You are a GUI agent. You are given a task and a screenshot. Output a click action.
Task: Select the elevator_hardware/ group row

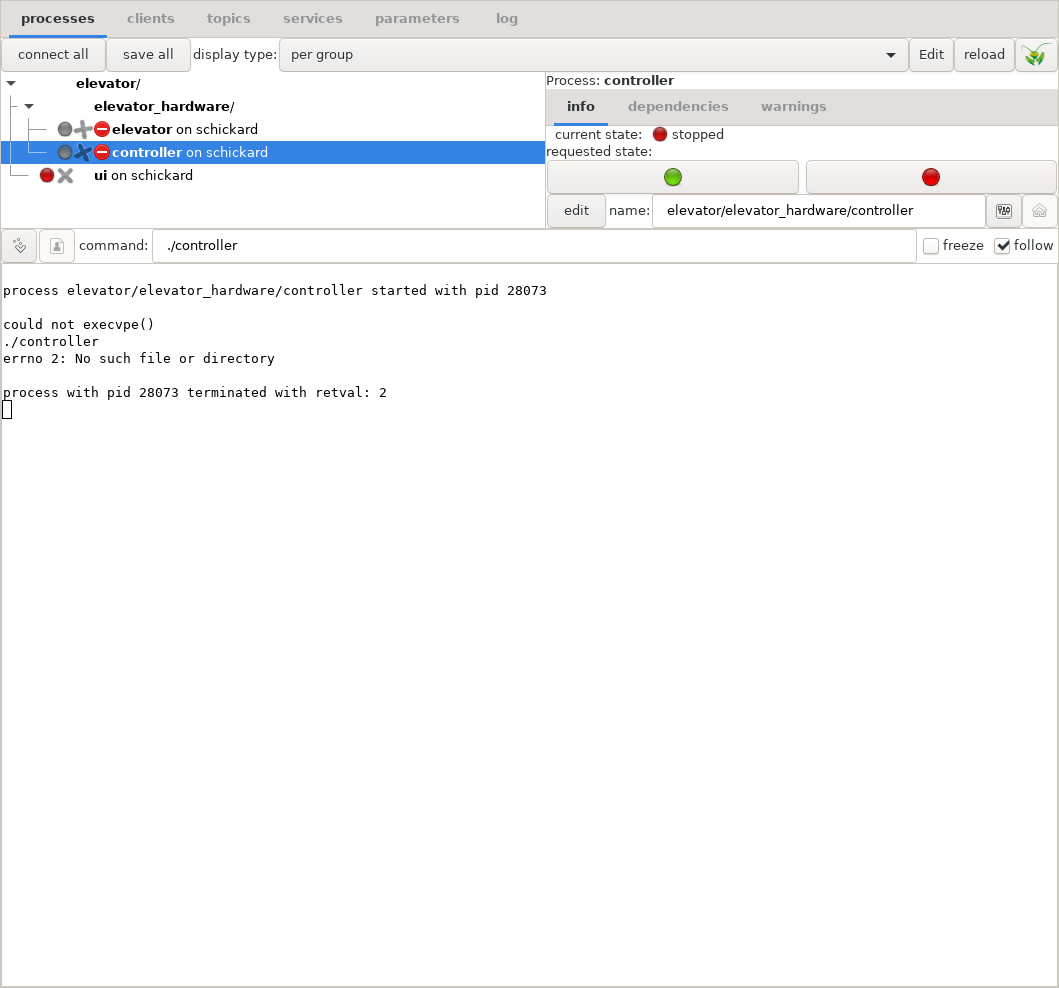tap(273, 107)
